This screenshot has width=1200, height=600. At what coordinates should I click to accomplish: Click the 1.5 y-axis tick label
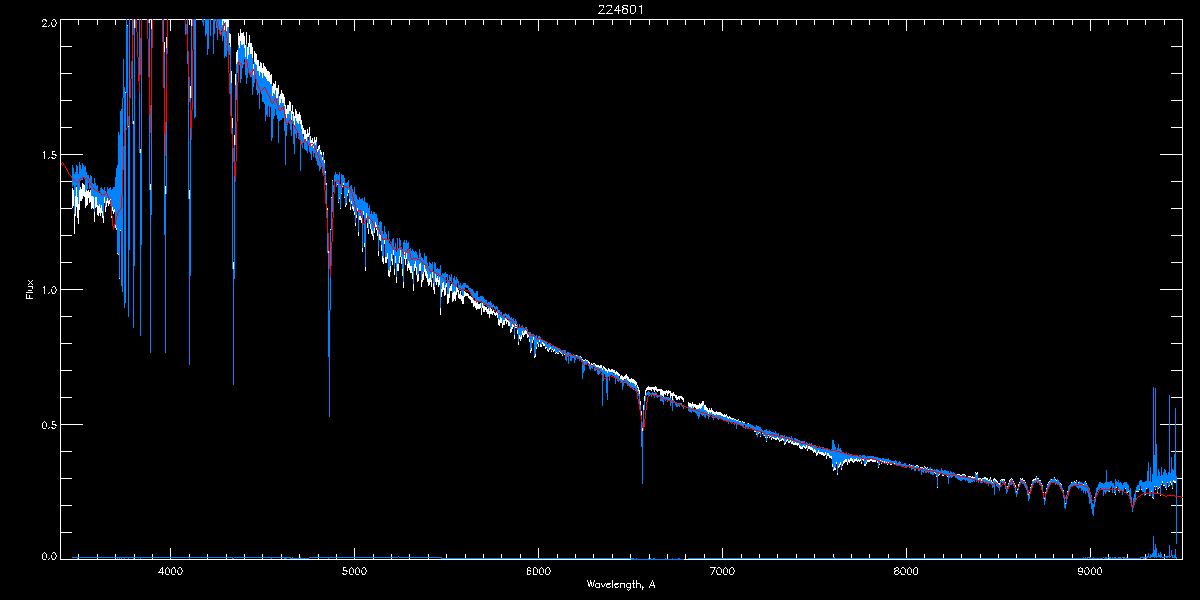(x=47, y=156)
